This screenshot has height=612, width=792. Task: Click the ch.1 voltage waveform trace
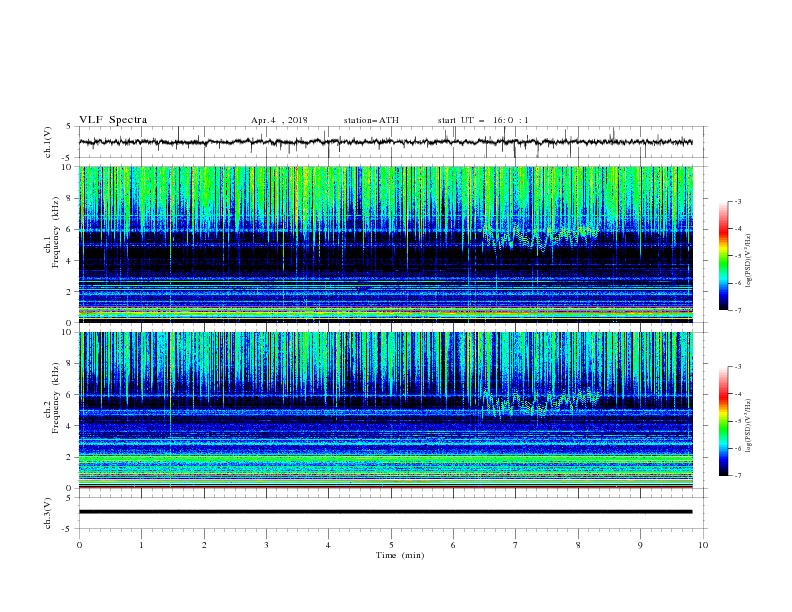pos(385,142)
